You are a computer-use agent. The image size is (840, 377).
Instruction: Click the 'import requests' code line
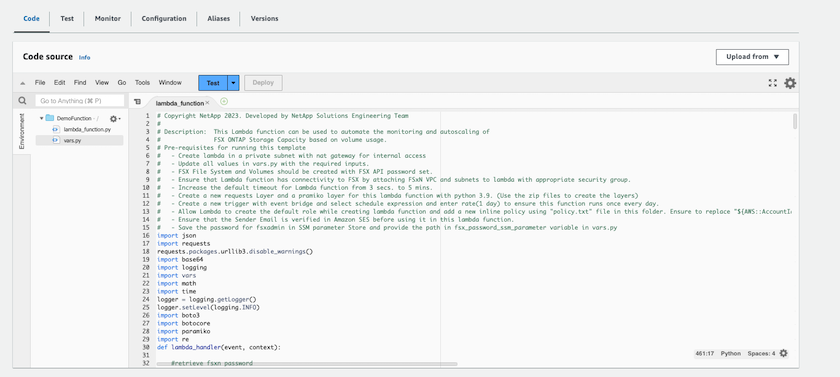click(x=183, y=244)
